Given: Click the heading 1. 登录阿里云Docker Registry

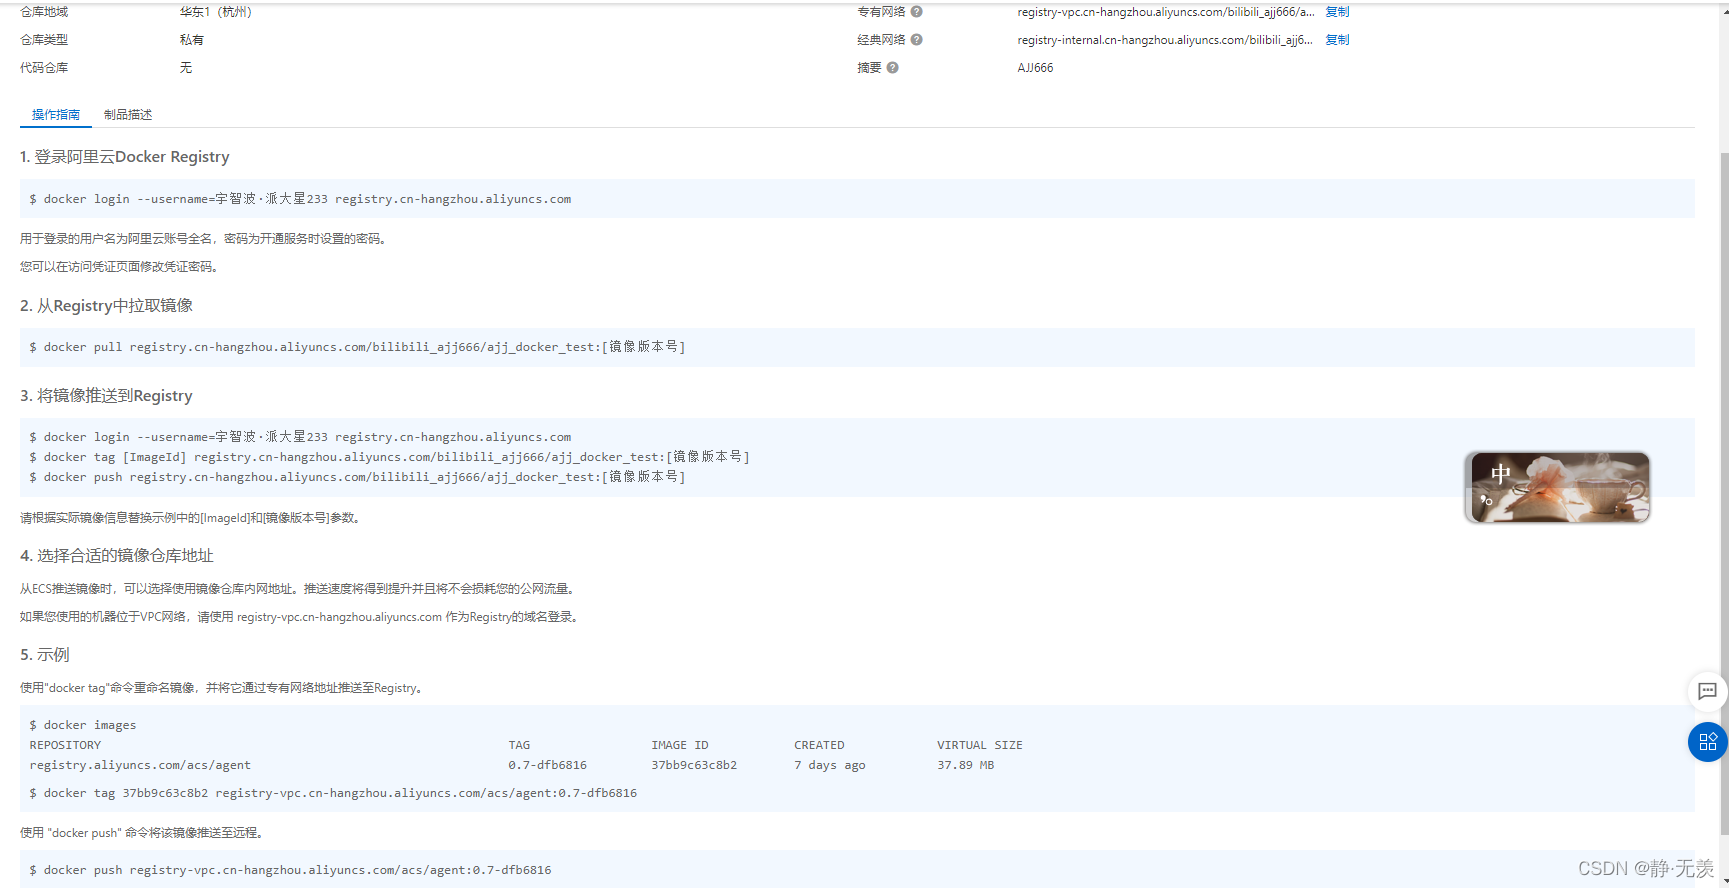Looking at the screenshot, I should tap(125, 157).
